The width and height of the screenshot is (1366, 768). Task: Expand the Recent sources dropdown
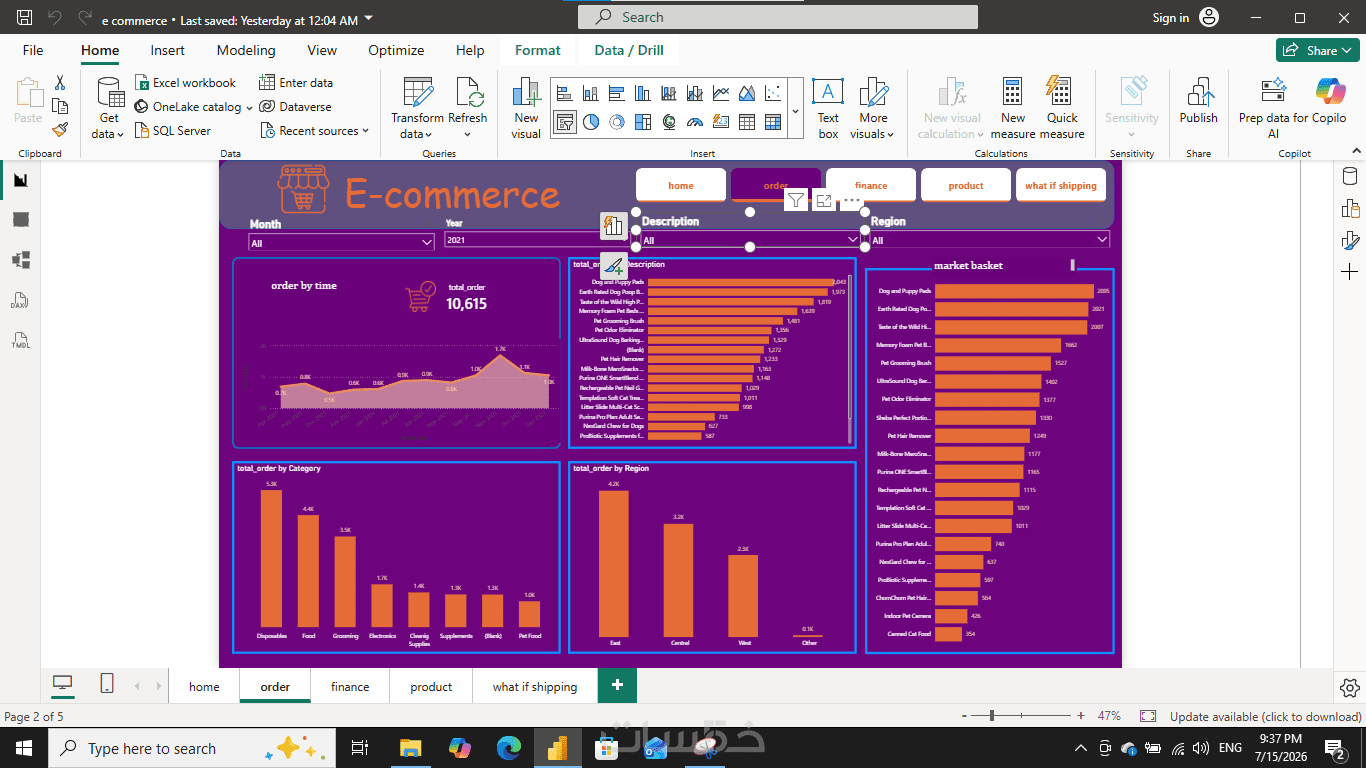coord(315,131)
